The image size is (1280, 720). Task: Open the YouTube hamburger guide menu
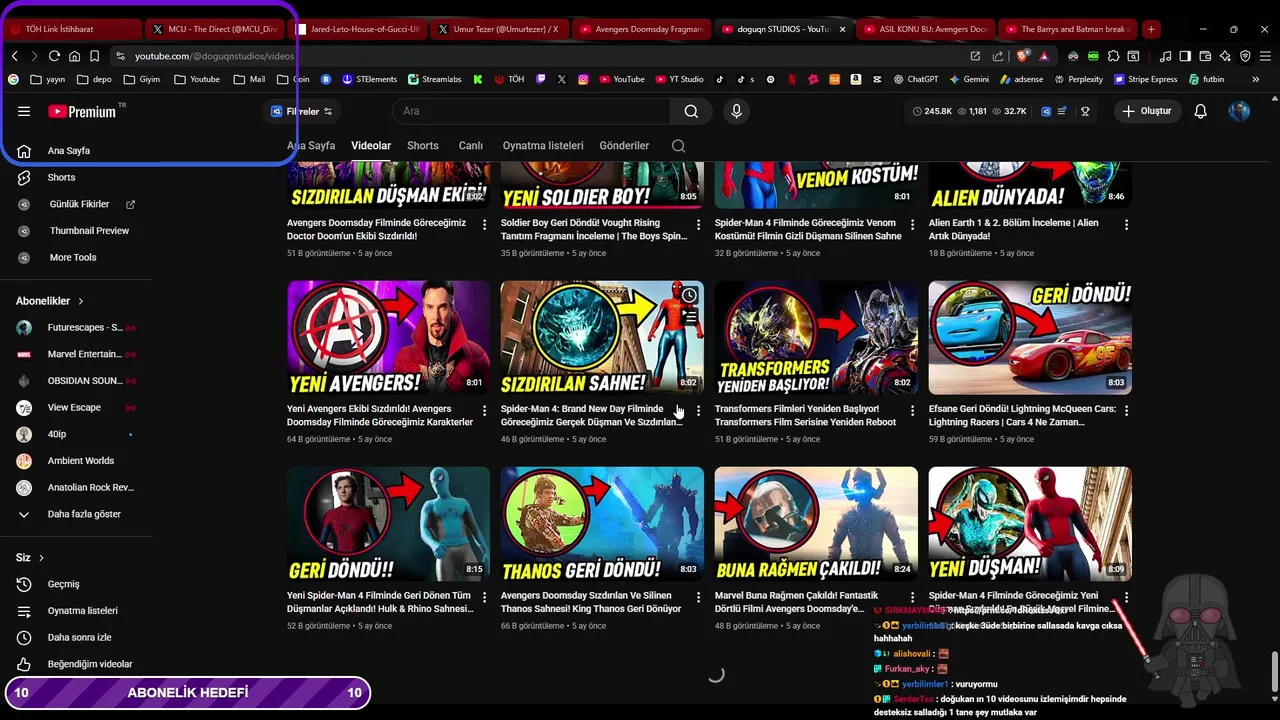pyautogui.click(x=24, y=111)
